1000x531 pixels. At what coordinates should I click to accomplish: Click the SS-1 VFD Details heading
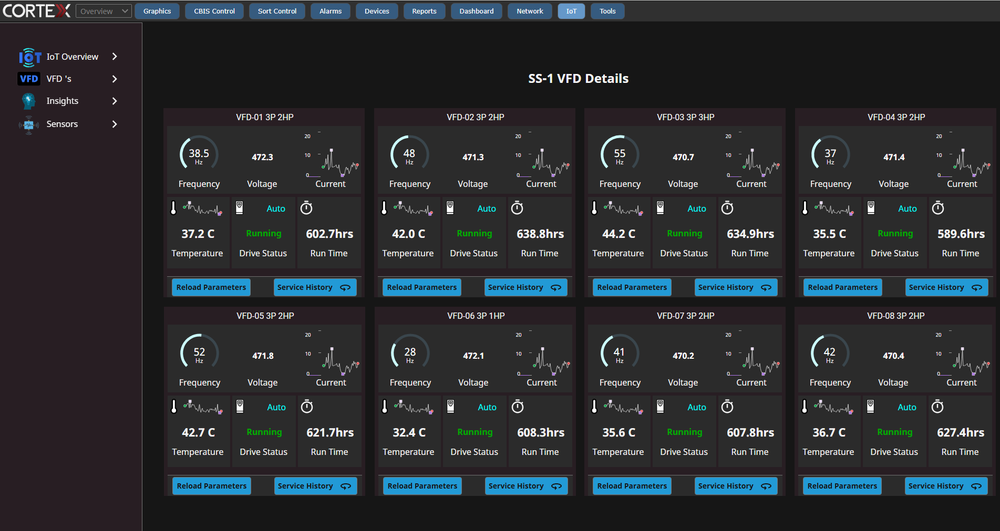pos(578,79)
